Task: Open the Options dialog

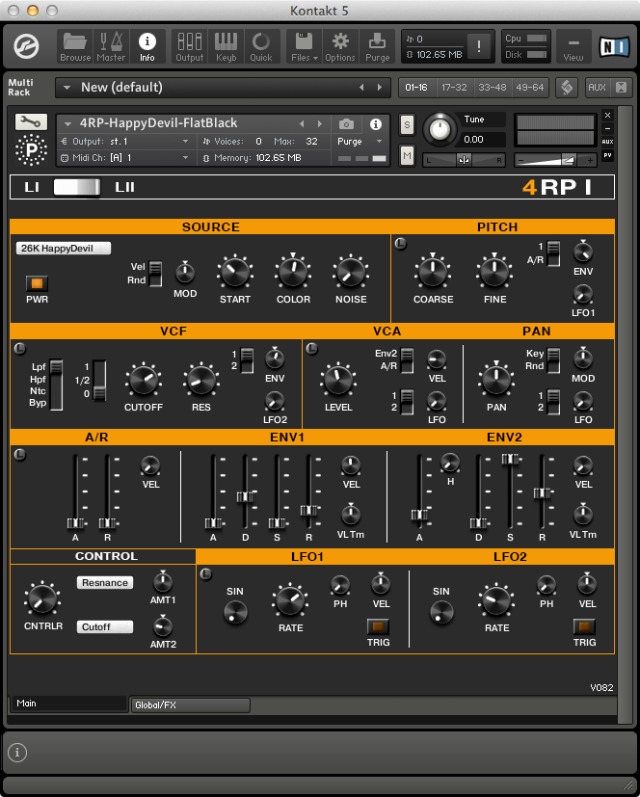Action: pyautogui.click(x=340, y=46)
